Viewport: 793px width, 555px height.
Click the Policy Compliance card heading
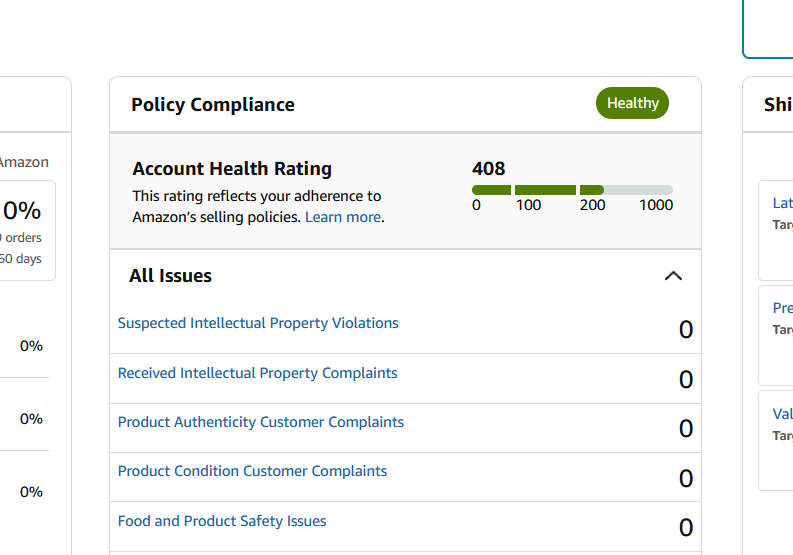tap(213, 105)
